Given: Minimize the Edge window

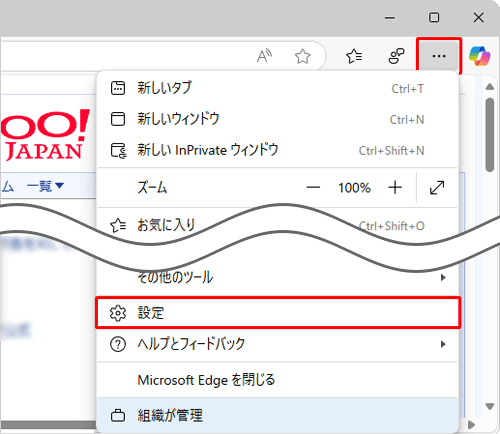Looking at the screenshot, I should pos(390,18).
